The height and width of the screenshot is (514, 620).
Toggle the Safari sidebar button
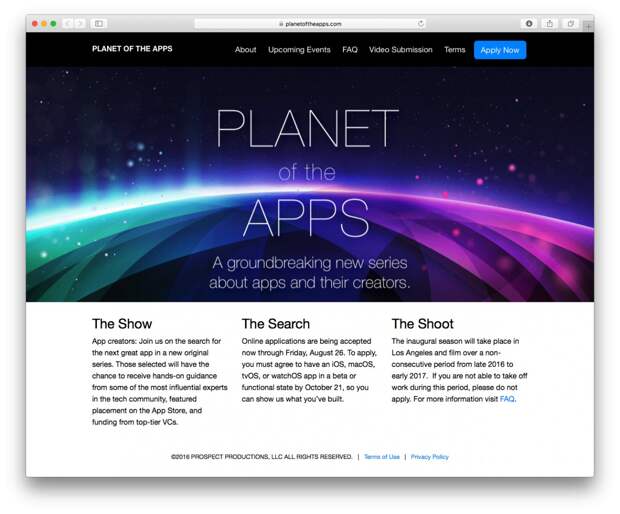tap(99, 24)
